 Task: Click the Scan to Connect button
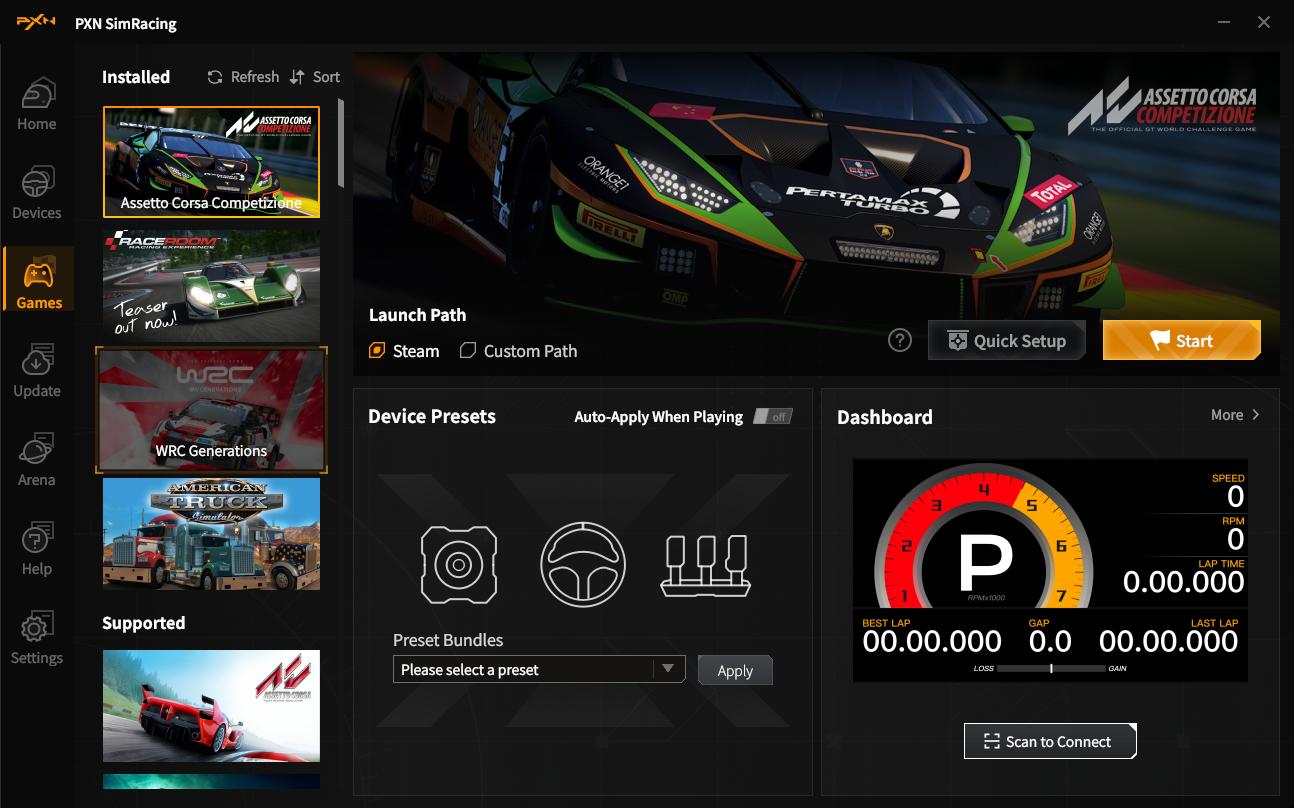(1050, 741)
